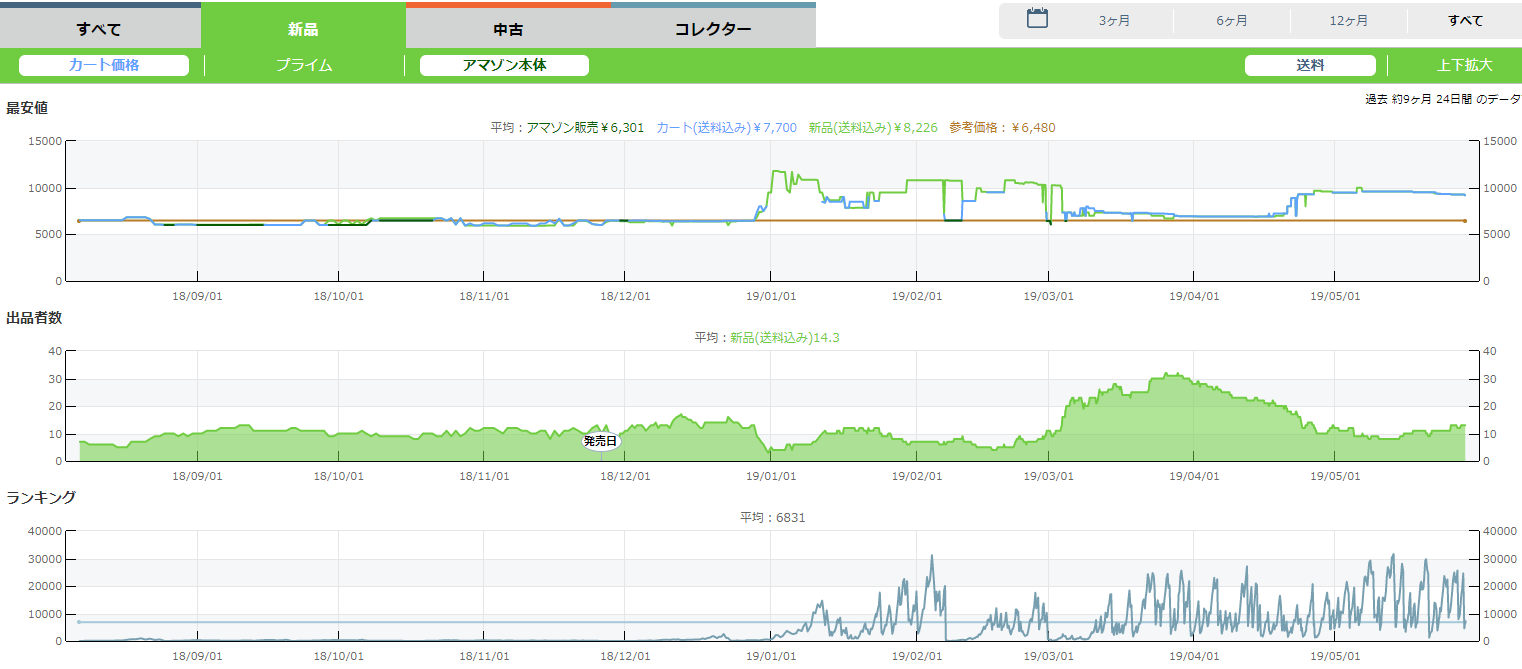Set the time range to 3ヶ月
This screenshot has width=1522, height=669.
1114,21
